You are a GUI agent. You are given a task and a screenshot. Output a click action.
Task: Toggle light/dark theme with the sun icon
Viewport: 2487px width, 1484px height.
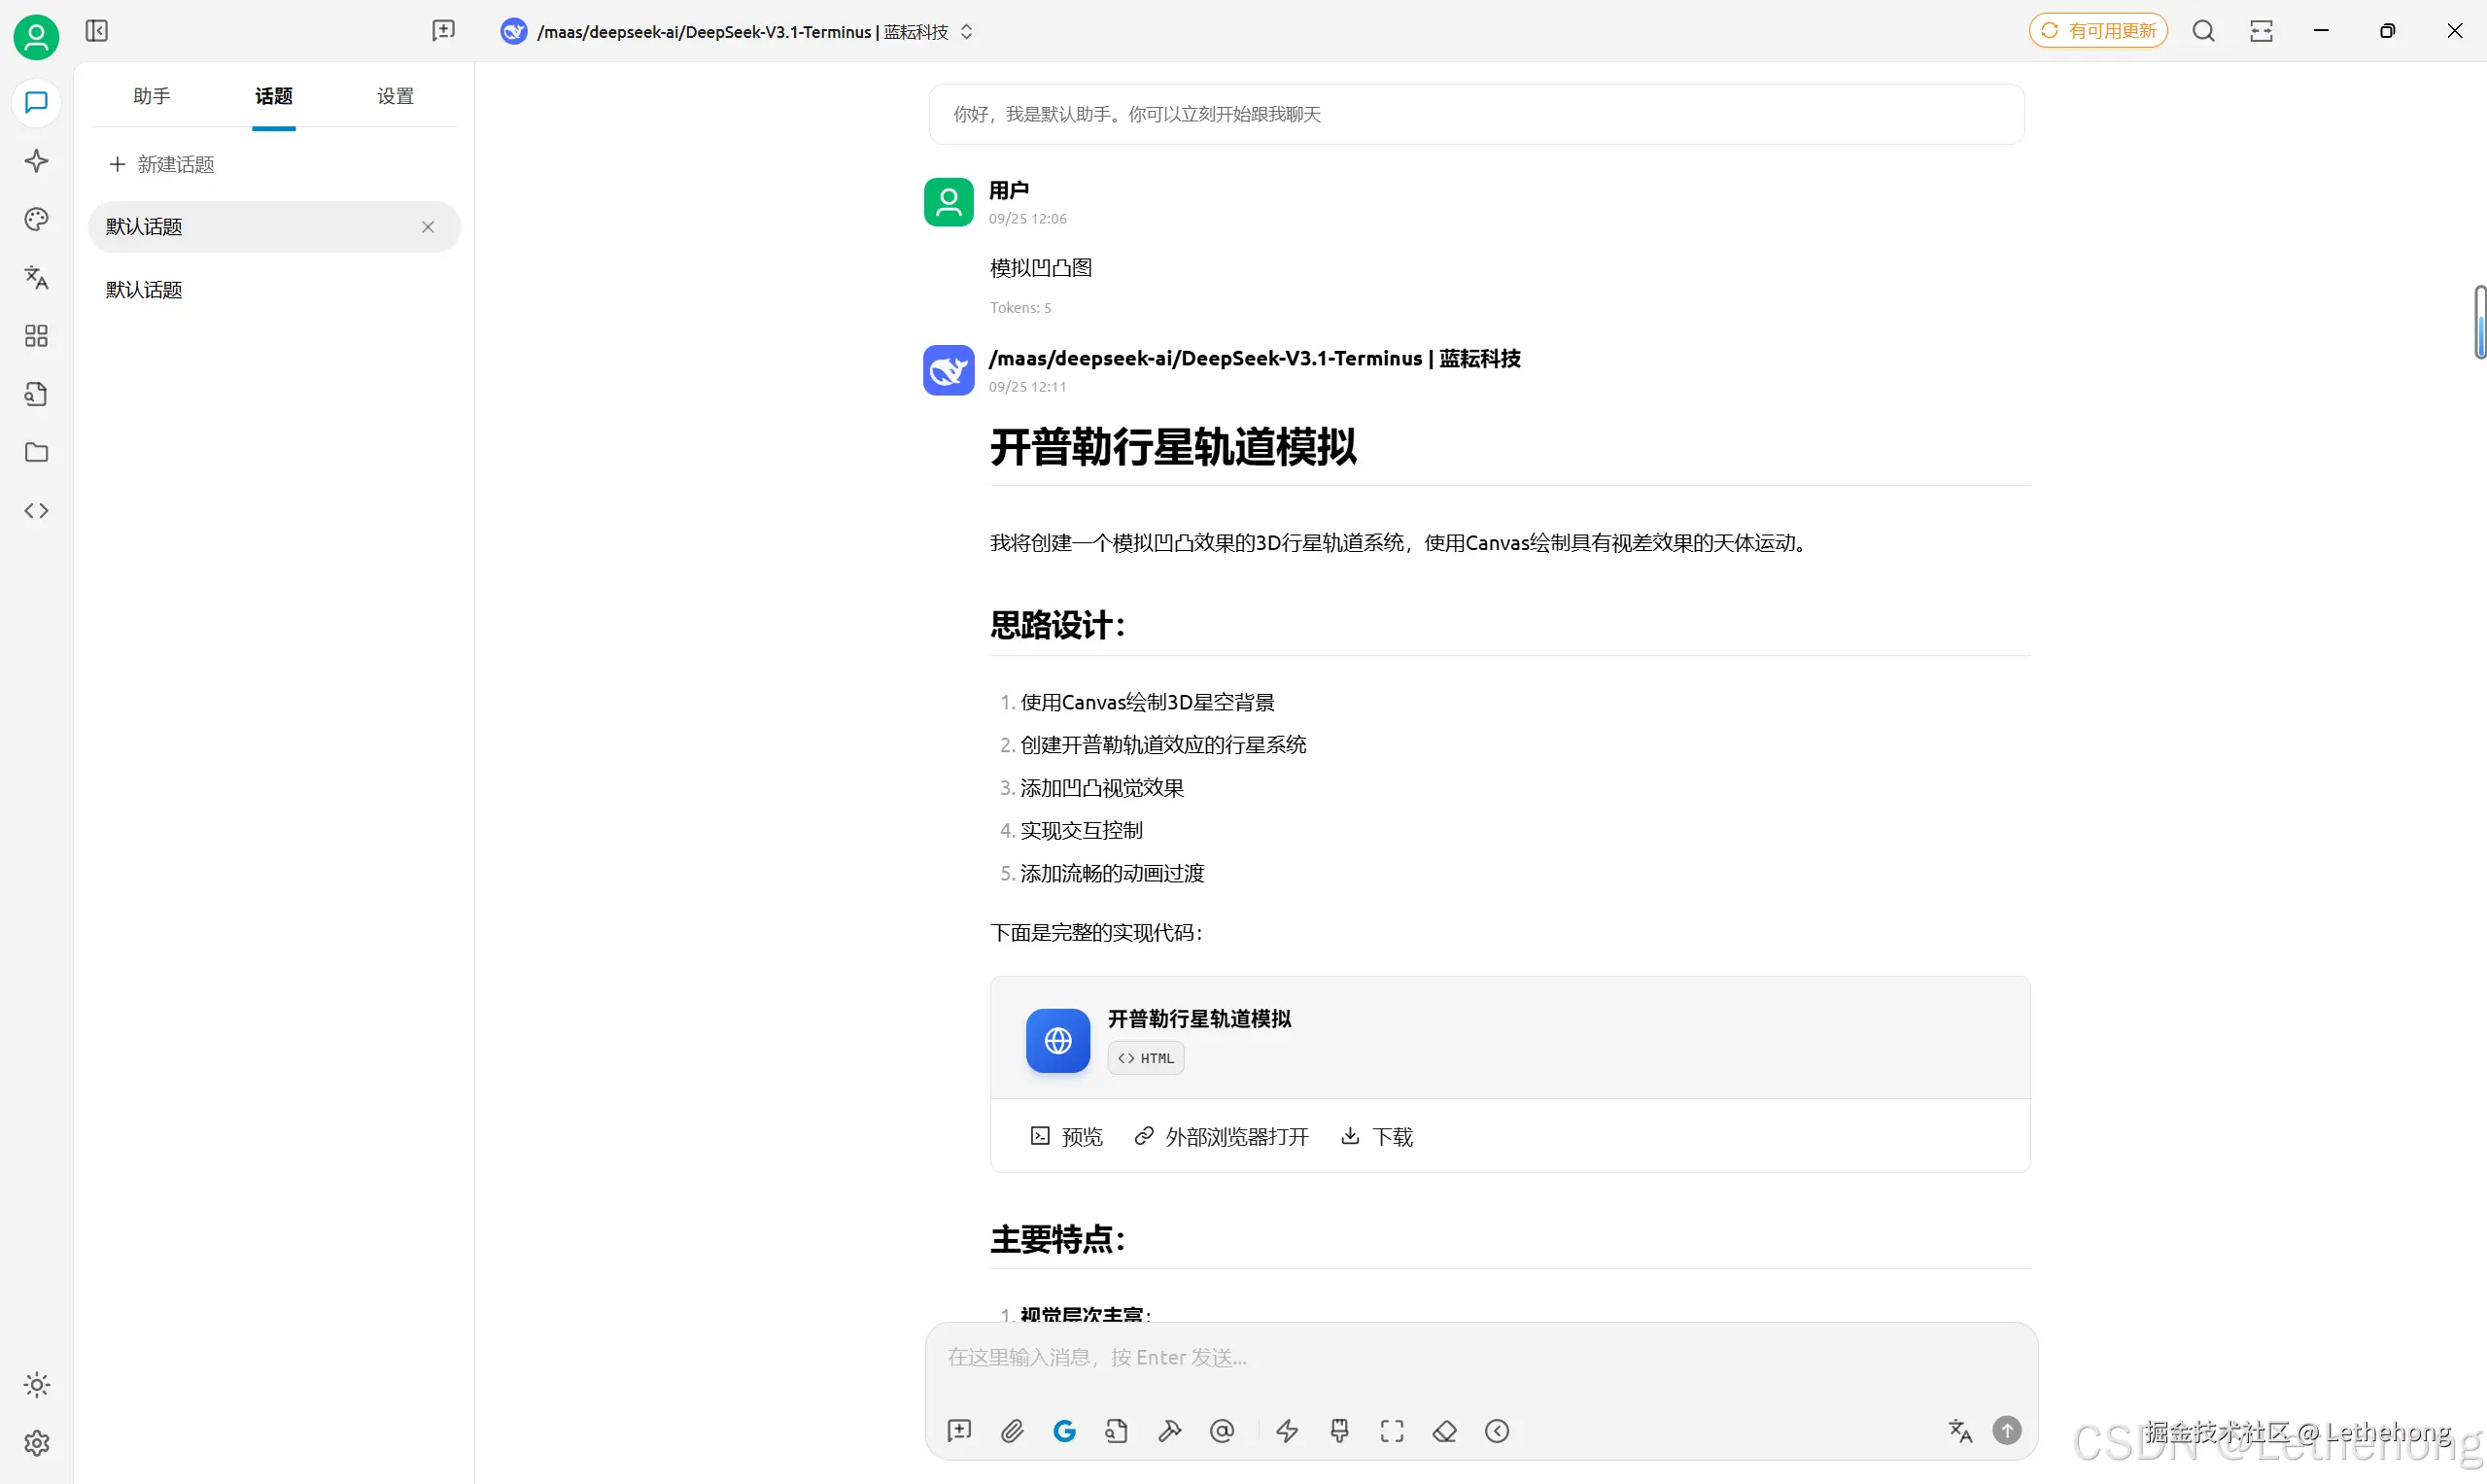click(x=36, y=1384)
